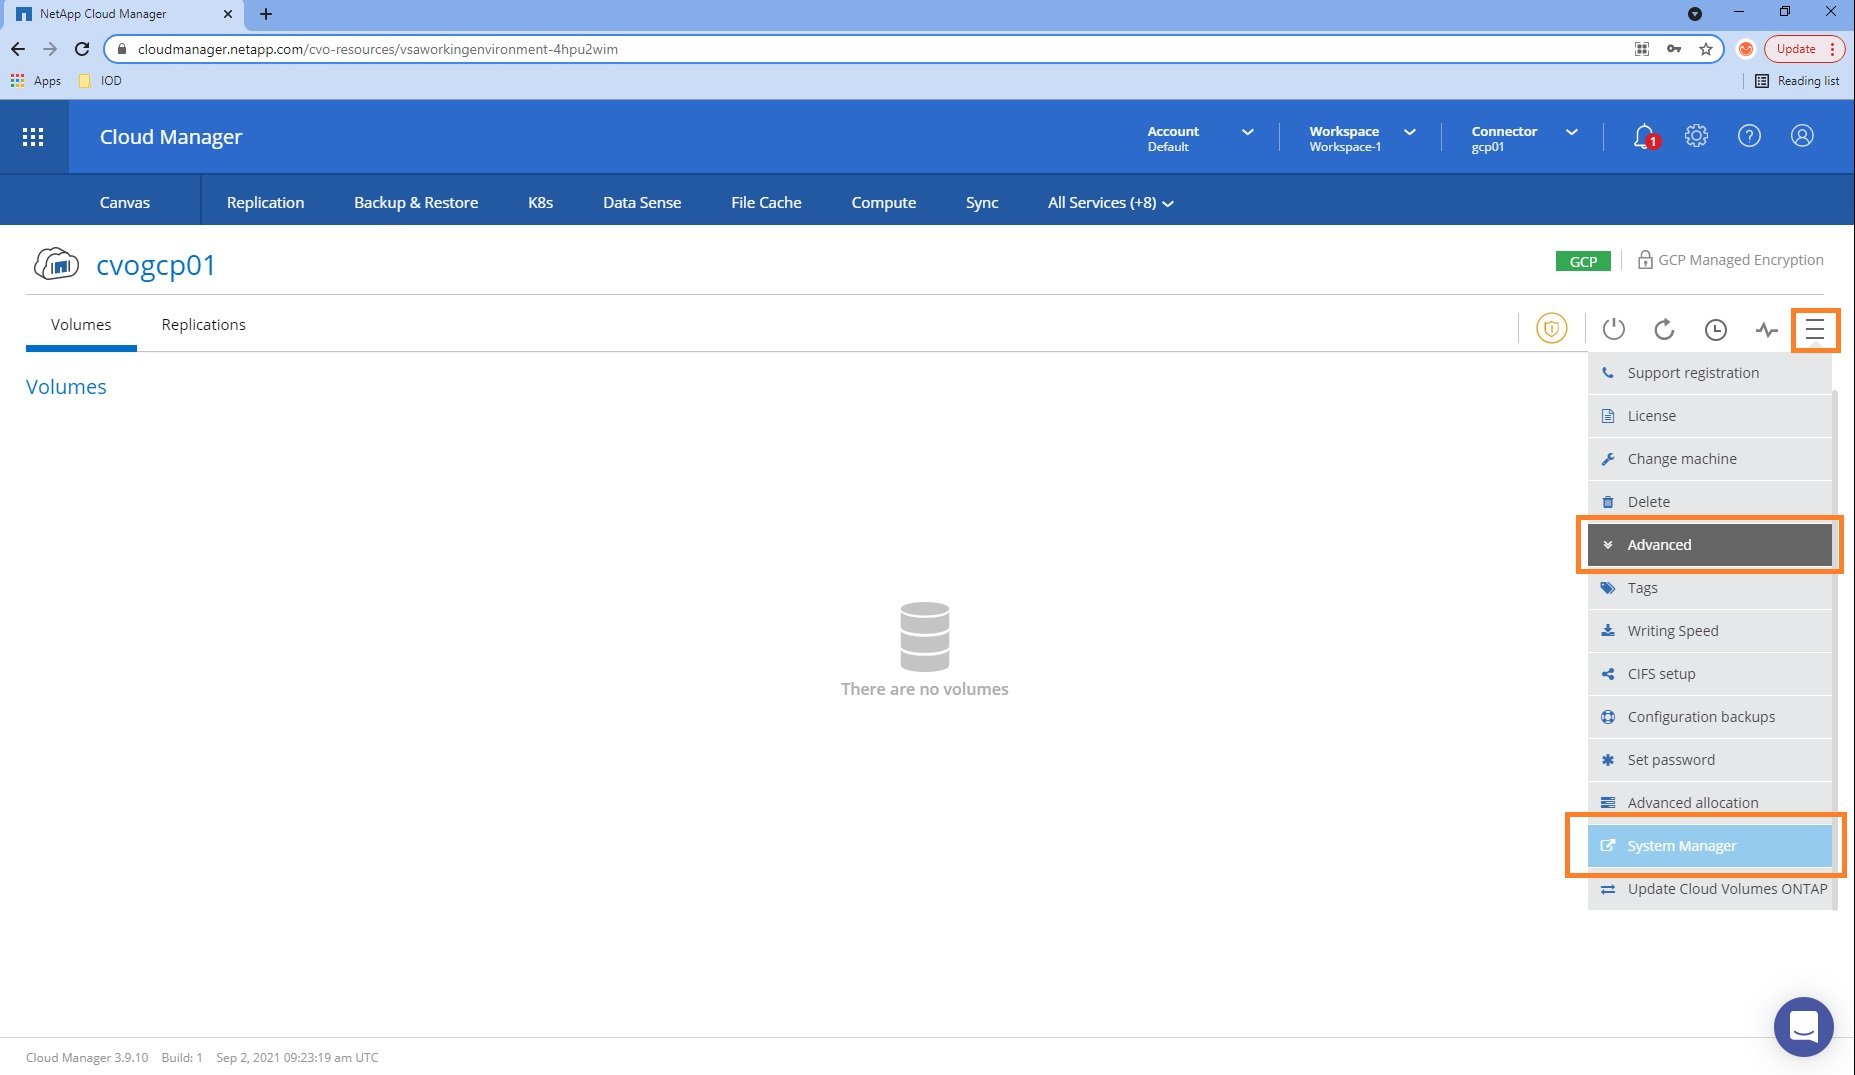Choose Writing Speed from menu

(1672, 631)
